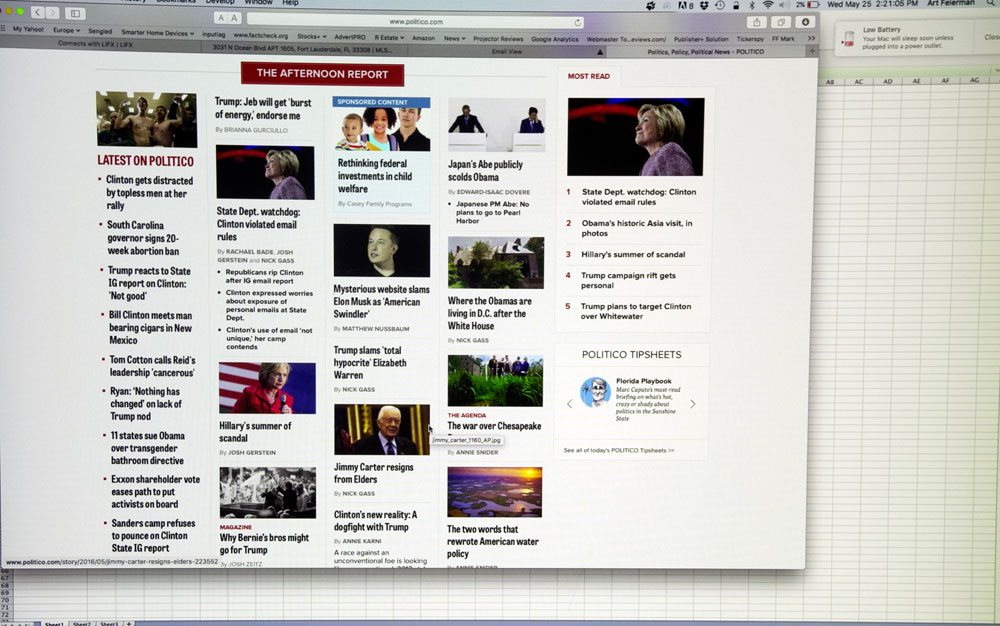Expand the Smarter Home Devices bookmarks folder

click(158, 33)
